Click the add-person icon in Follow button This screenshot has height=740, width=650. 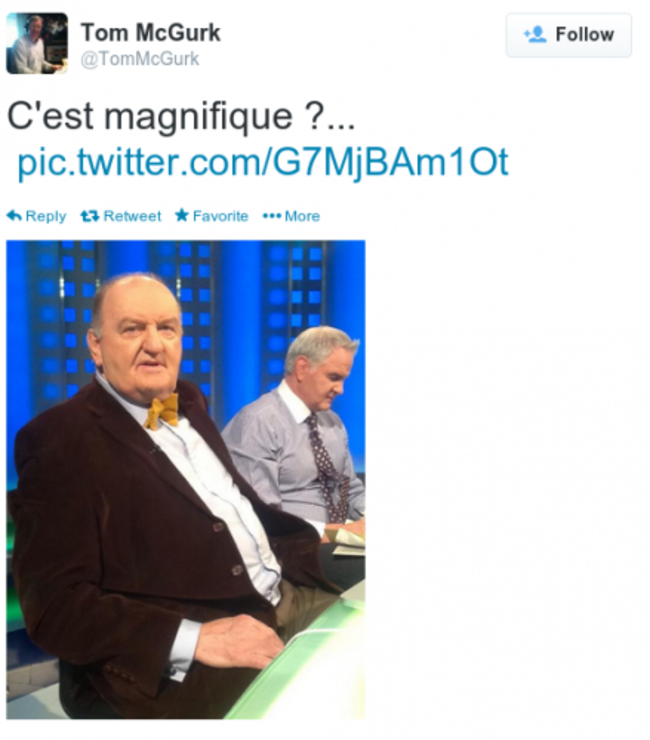[x=535, y=34]
